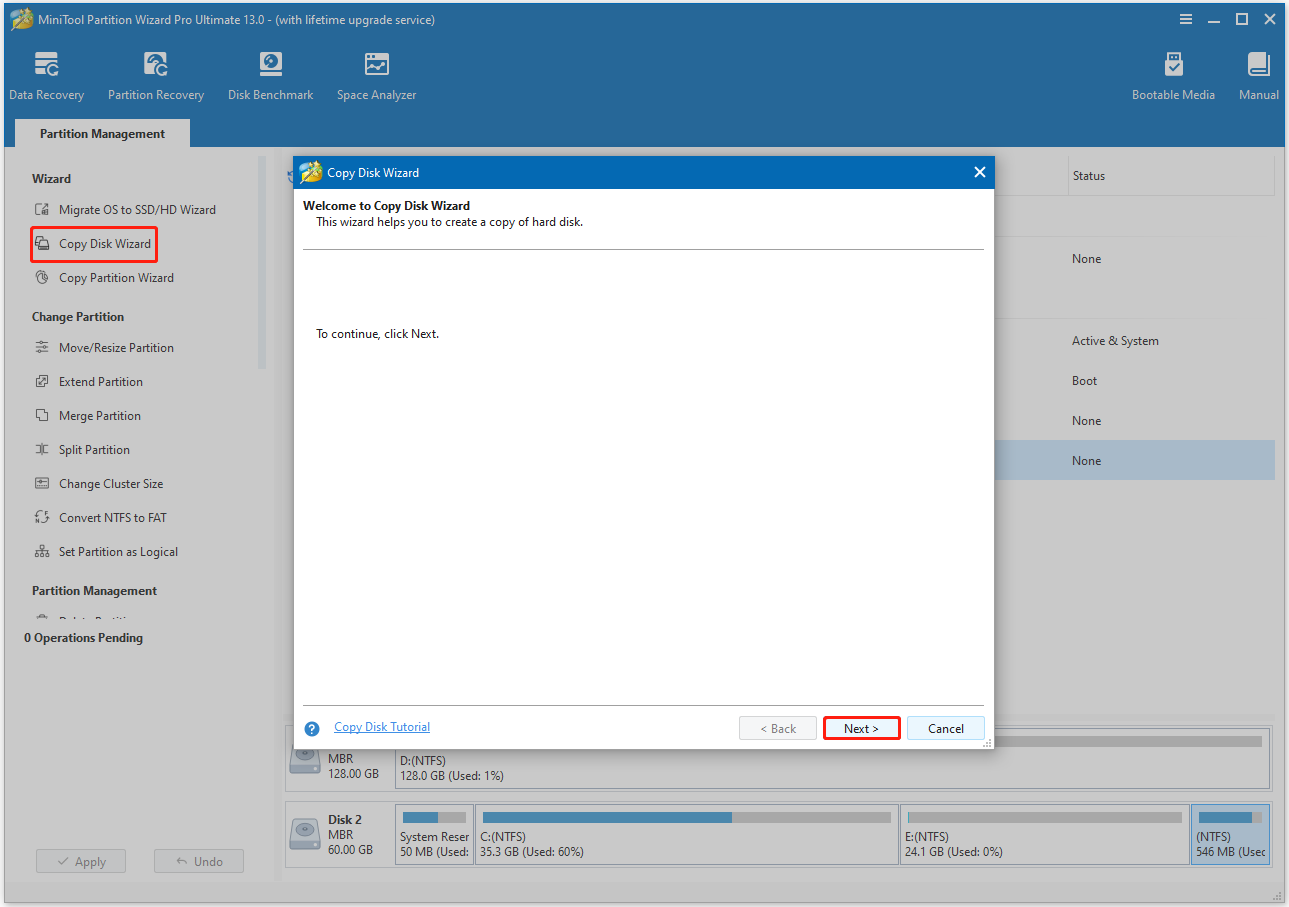The width and height of the screenshot is (1289, 907).
Task: Select Set Partition as Logical
Action: tap(117, 551)
